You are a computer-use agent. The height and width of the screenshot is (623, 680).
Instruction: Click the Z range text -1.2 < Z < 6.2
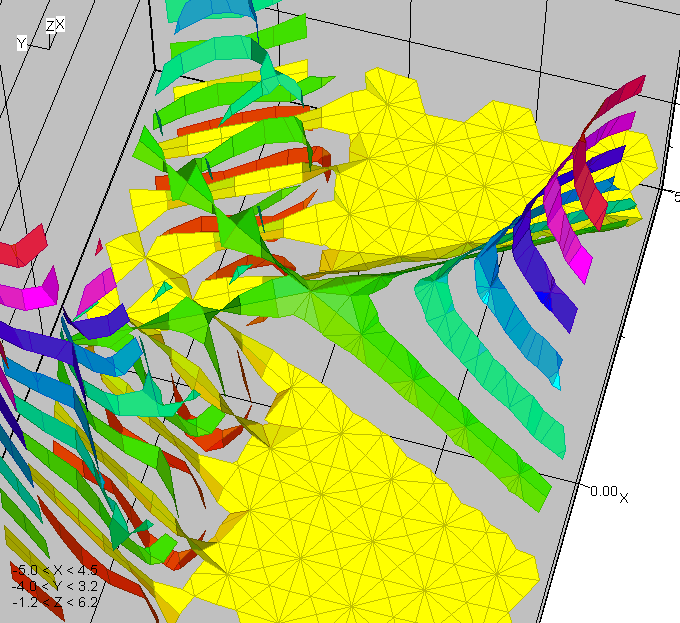[54, 602]
